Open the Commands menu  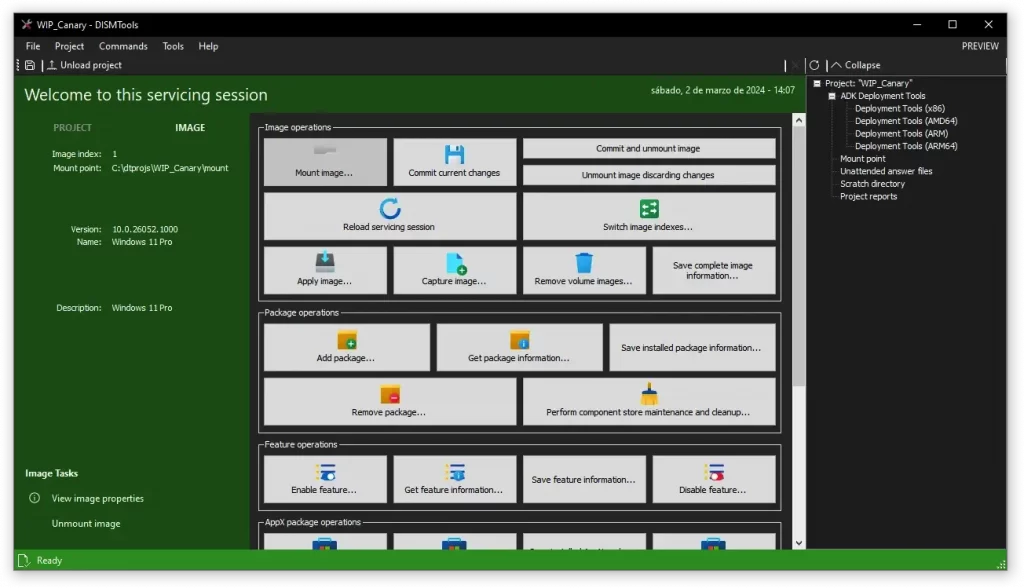123,46
